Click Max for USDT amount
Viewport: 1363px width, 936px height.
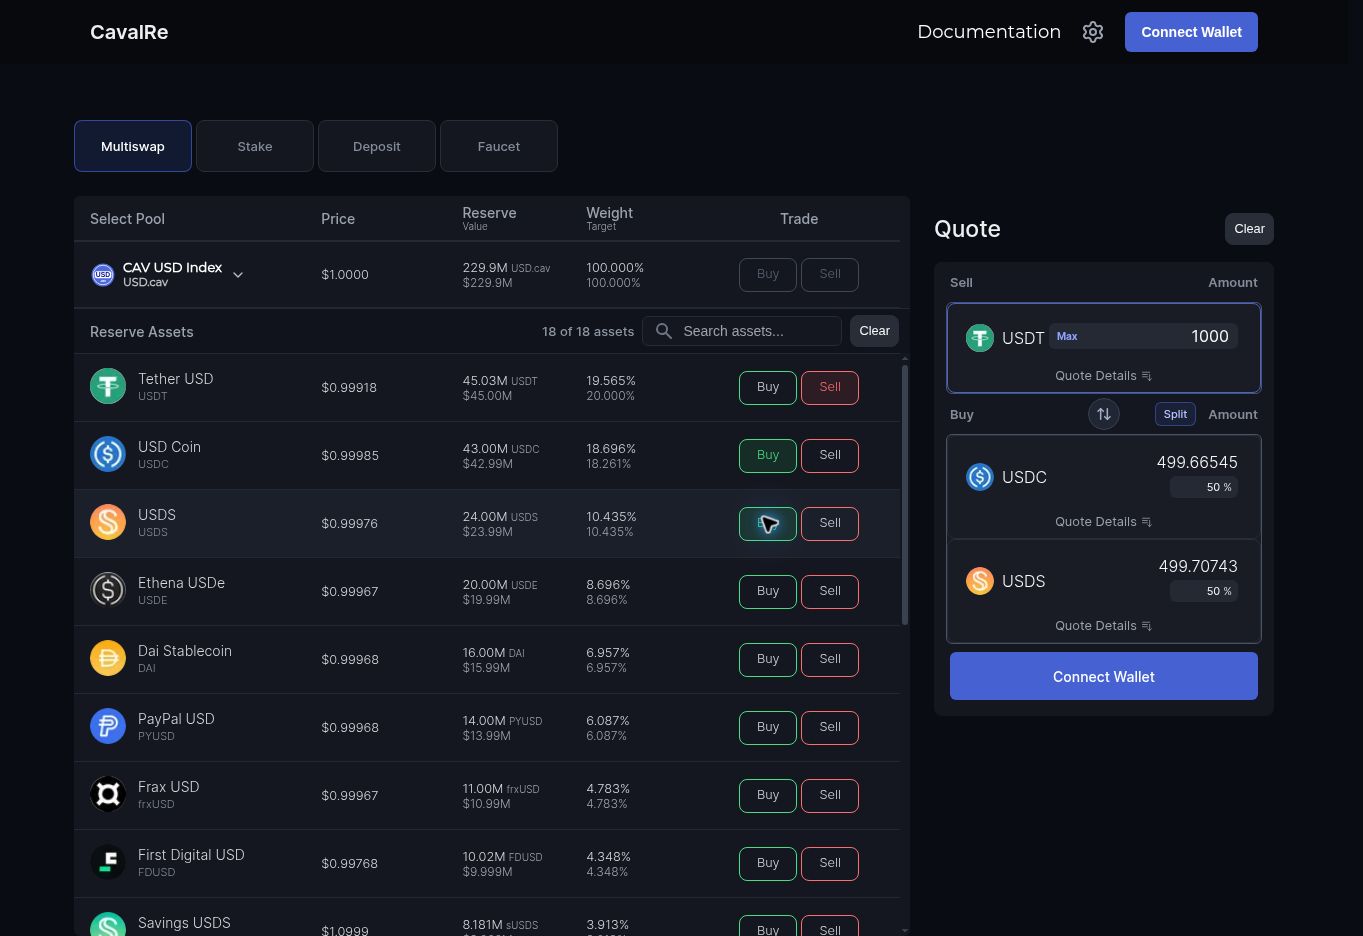(x=1067, y=336)
